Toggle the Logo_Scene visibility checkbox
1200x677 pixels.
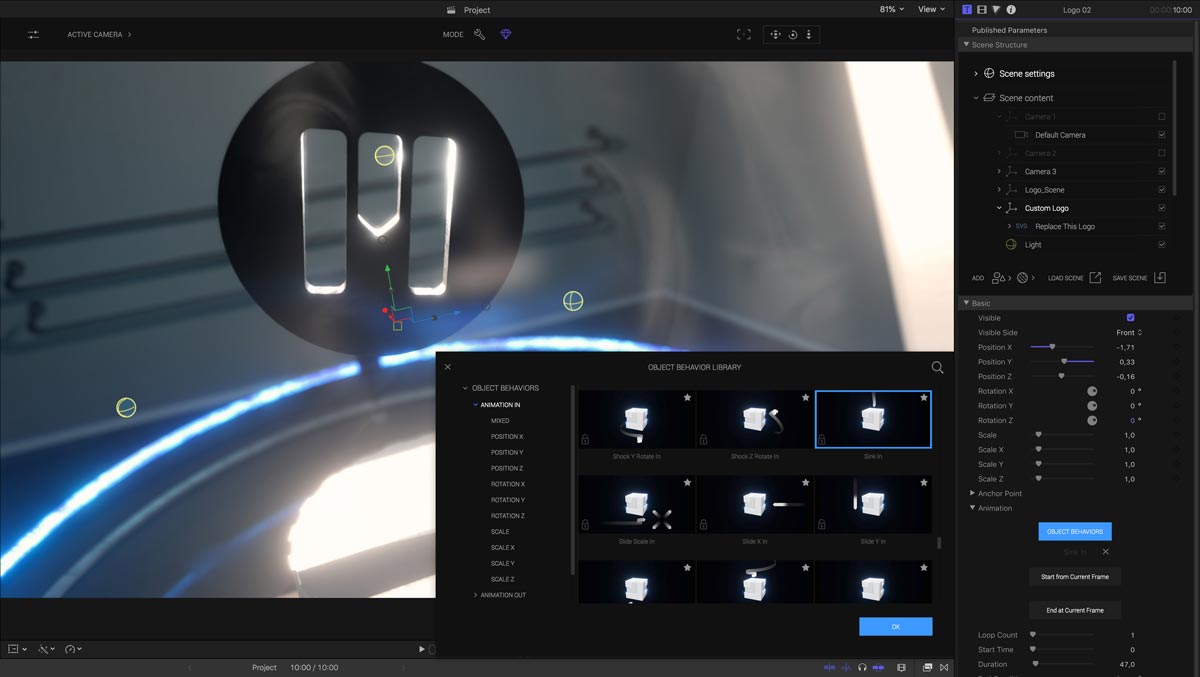click(x=1162, y=190)
